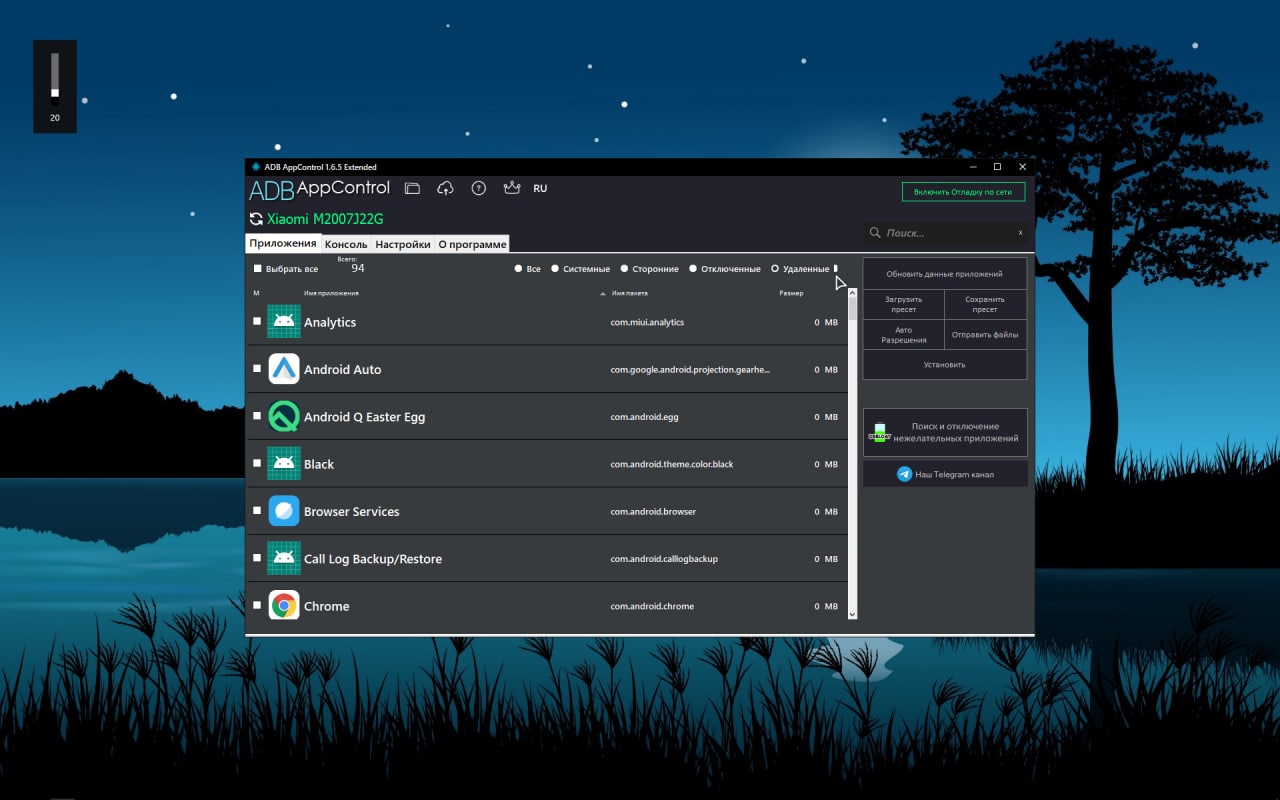Sort by Размер column header
The width and height of the screenshot is (1280, 800).
(x=791, y=293)
